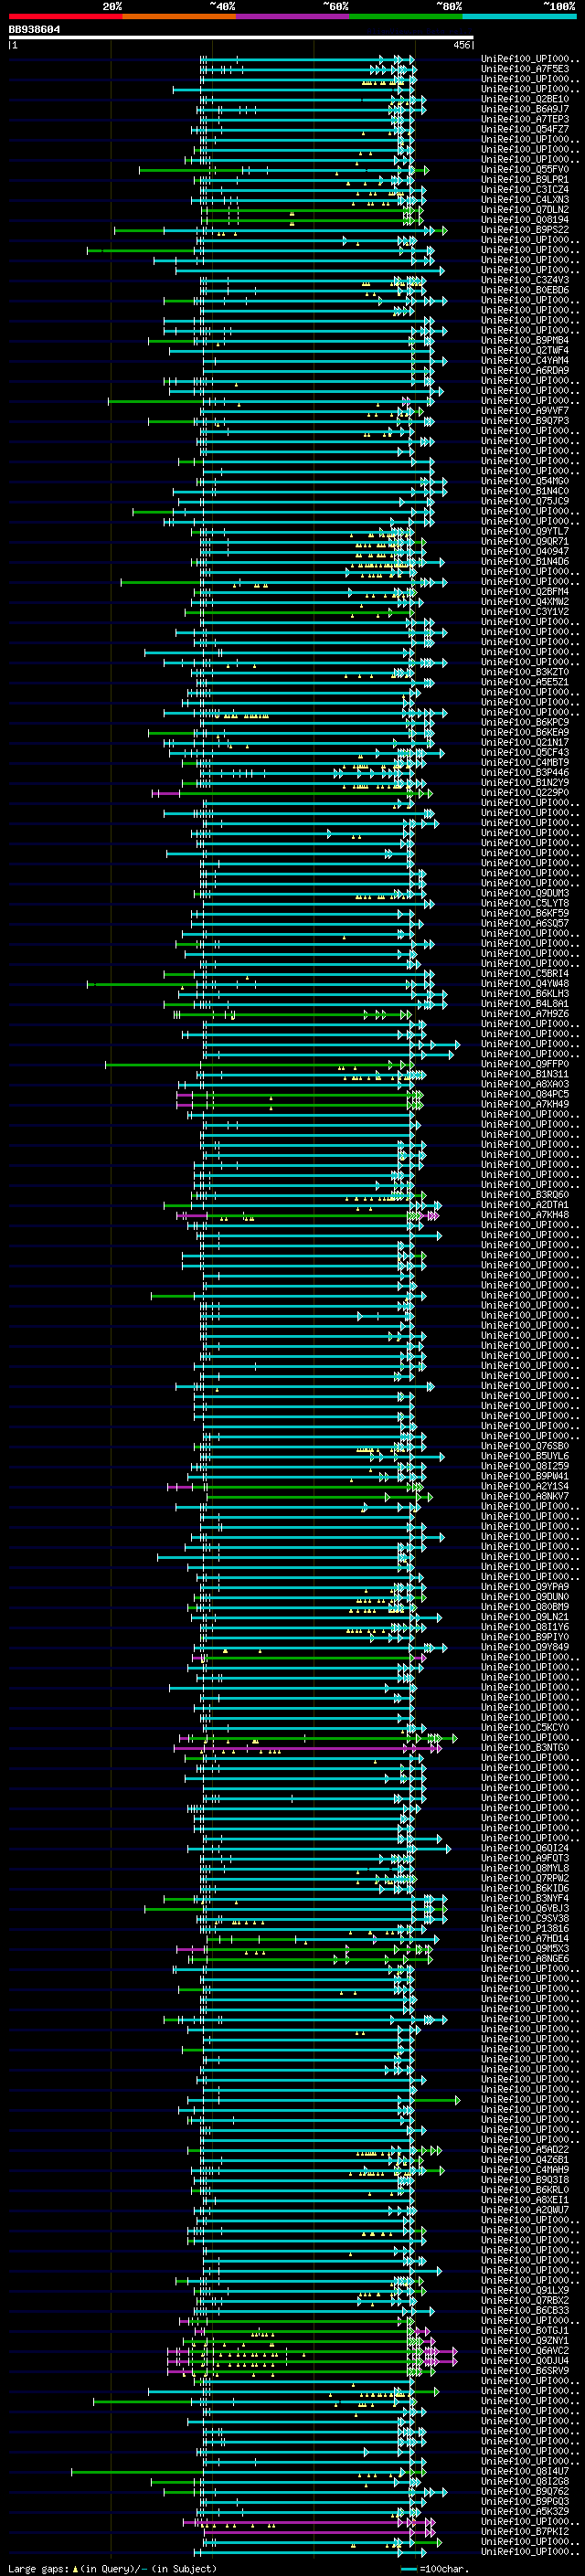The image size is (585, 2576).
Task: Select hit label UniRef100_A9FQT3
Action: [525, 1858]
